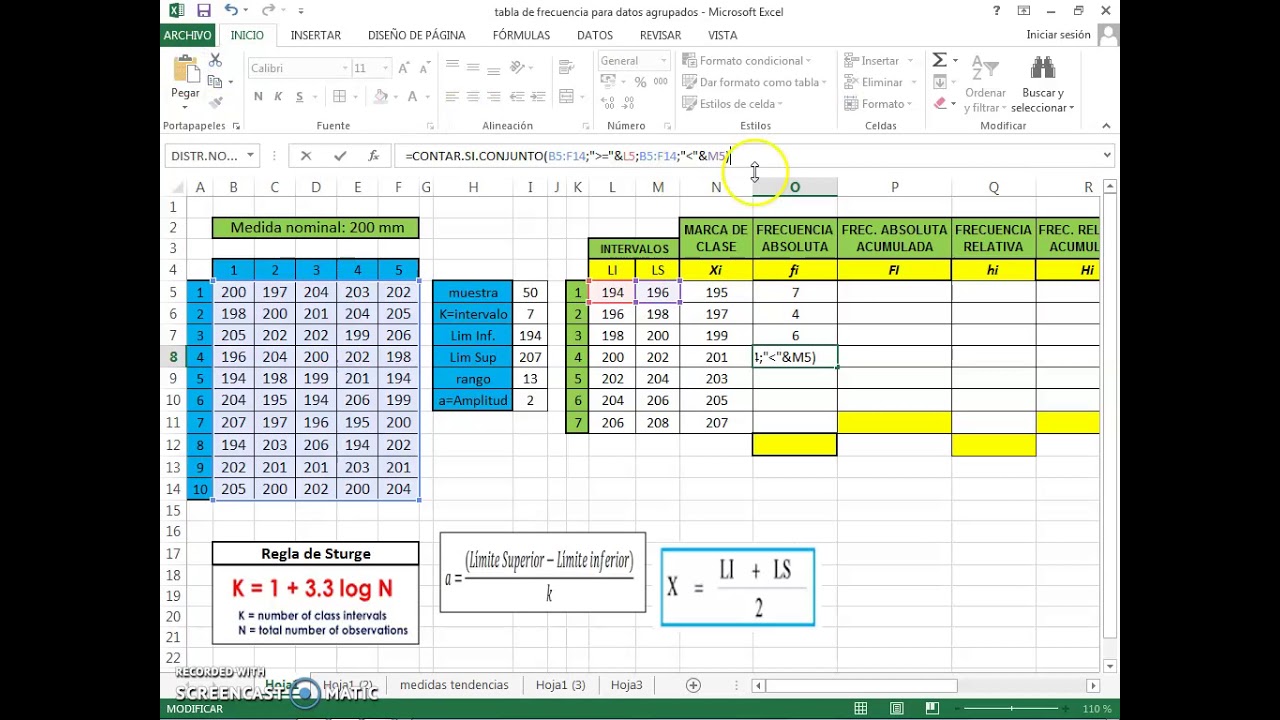This screenshot has width=1280, height=720.
Task: Click the Cut scissors icon
Action: (x=215, y=61)
